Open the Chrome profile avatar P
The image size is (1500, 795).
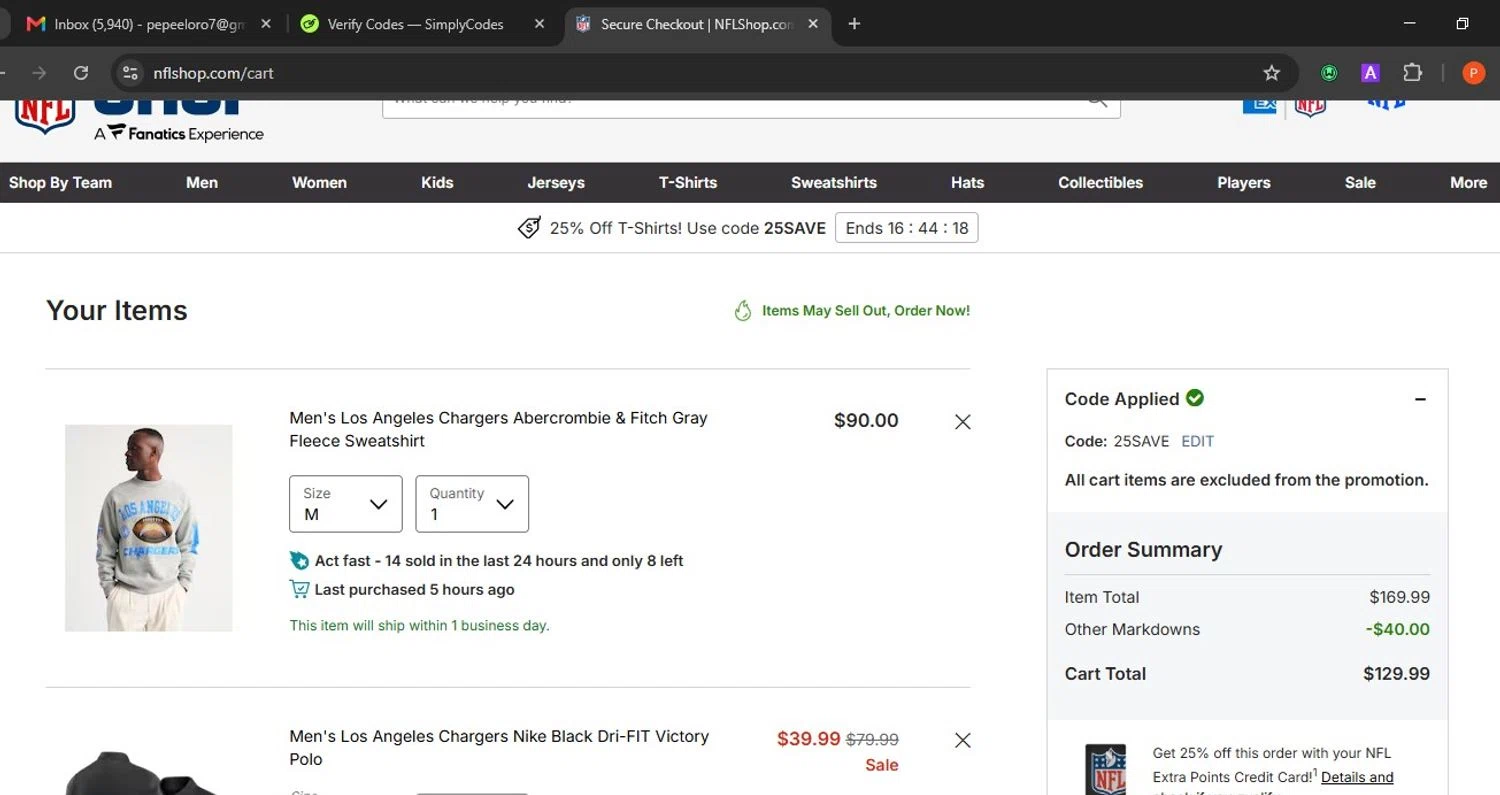1473,73
